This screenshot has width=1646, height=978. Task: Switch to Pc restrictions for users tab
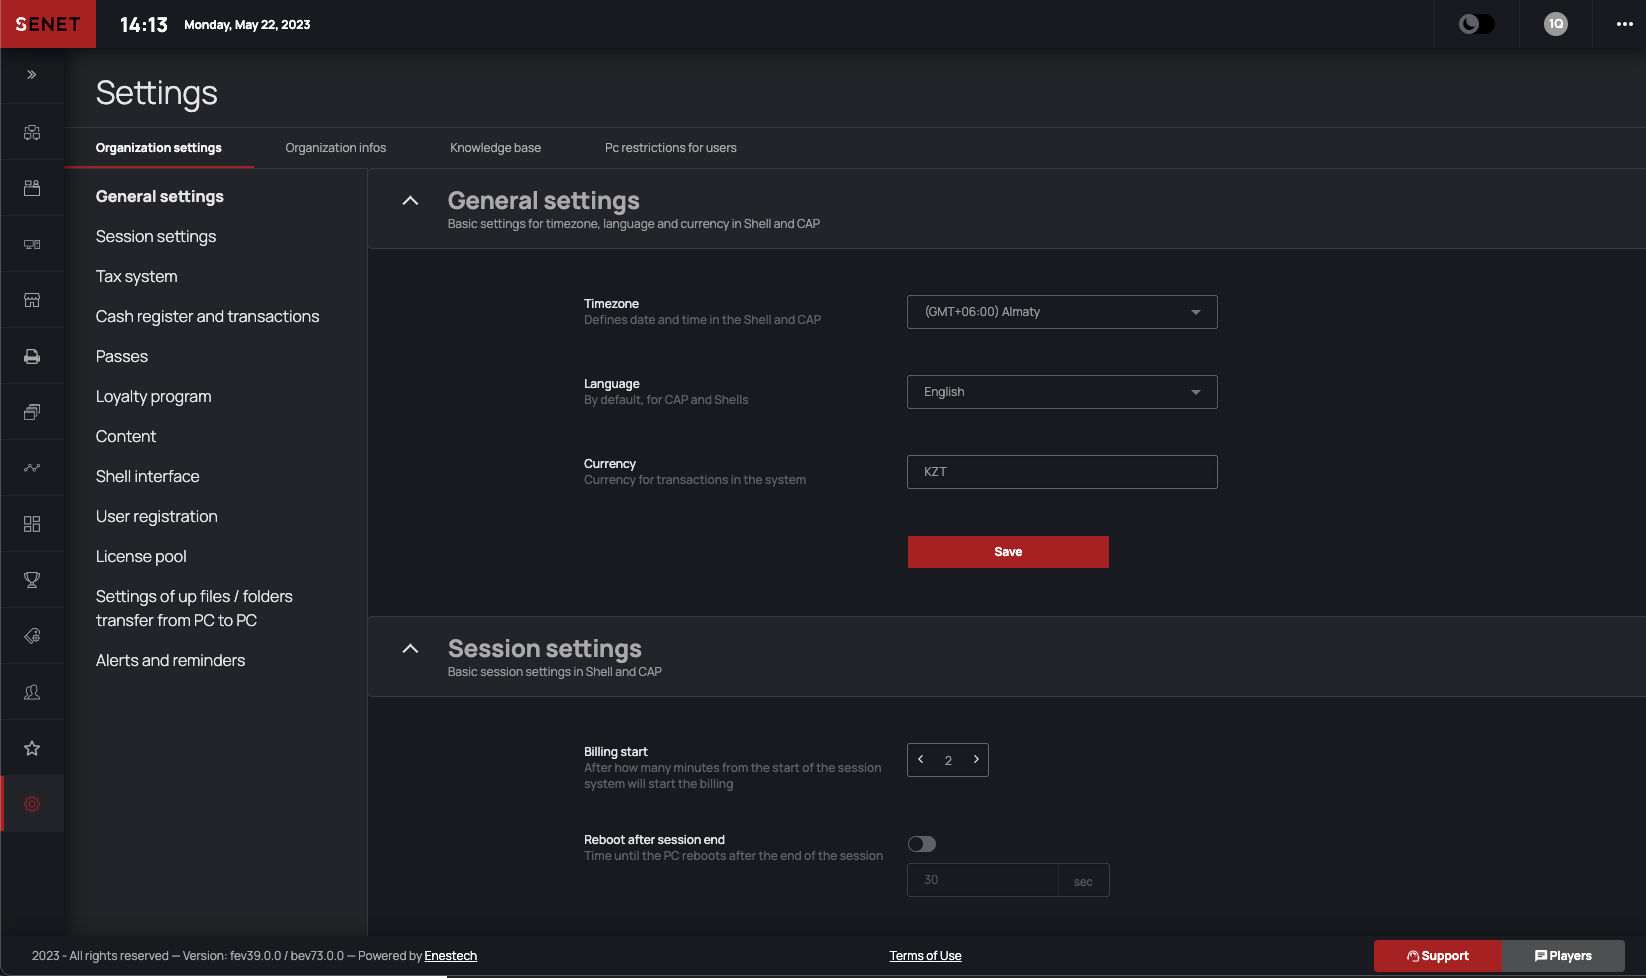(671, 148)
